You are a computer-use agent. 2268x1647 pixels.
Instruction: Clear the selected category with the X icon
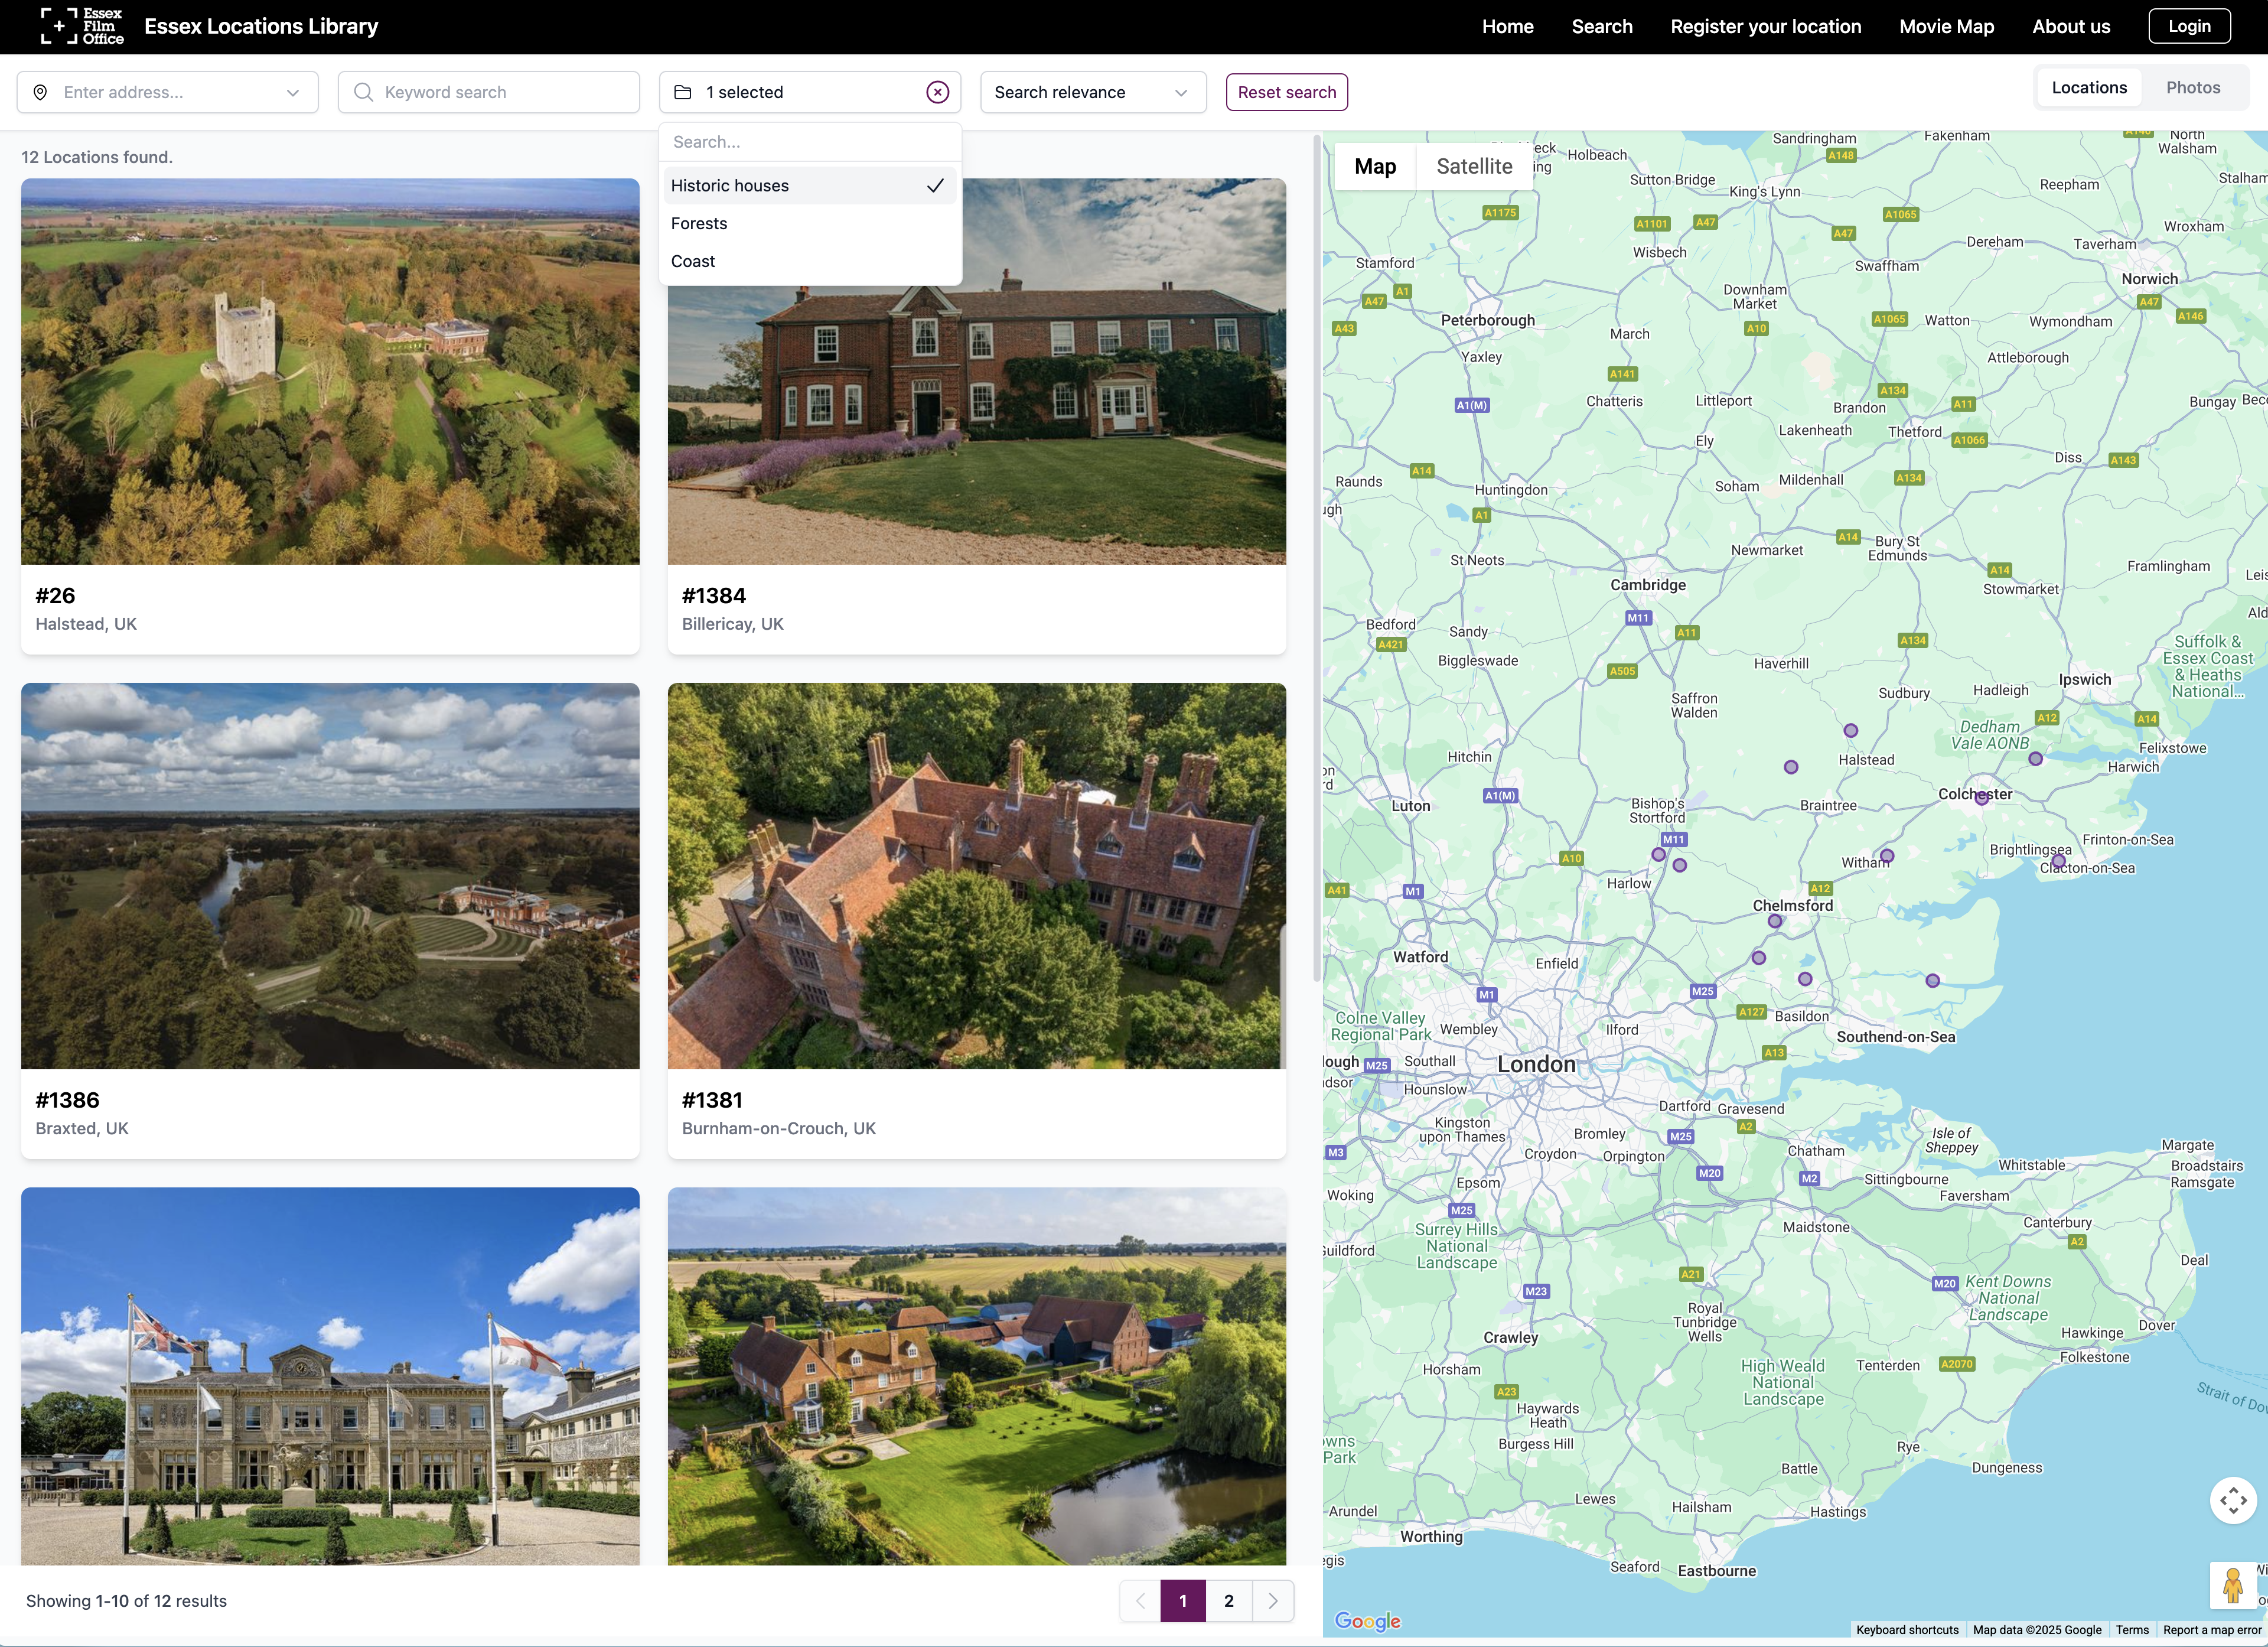click(937, 92)
